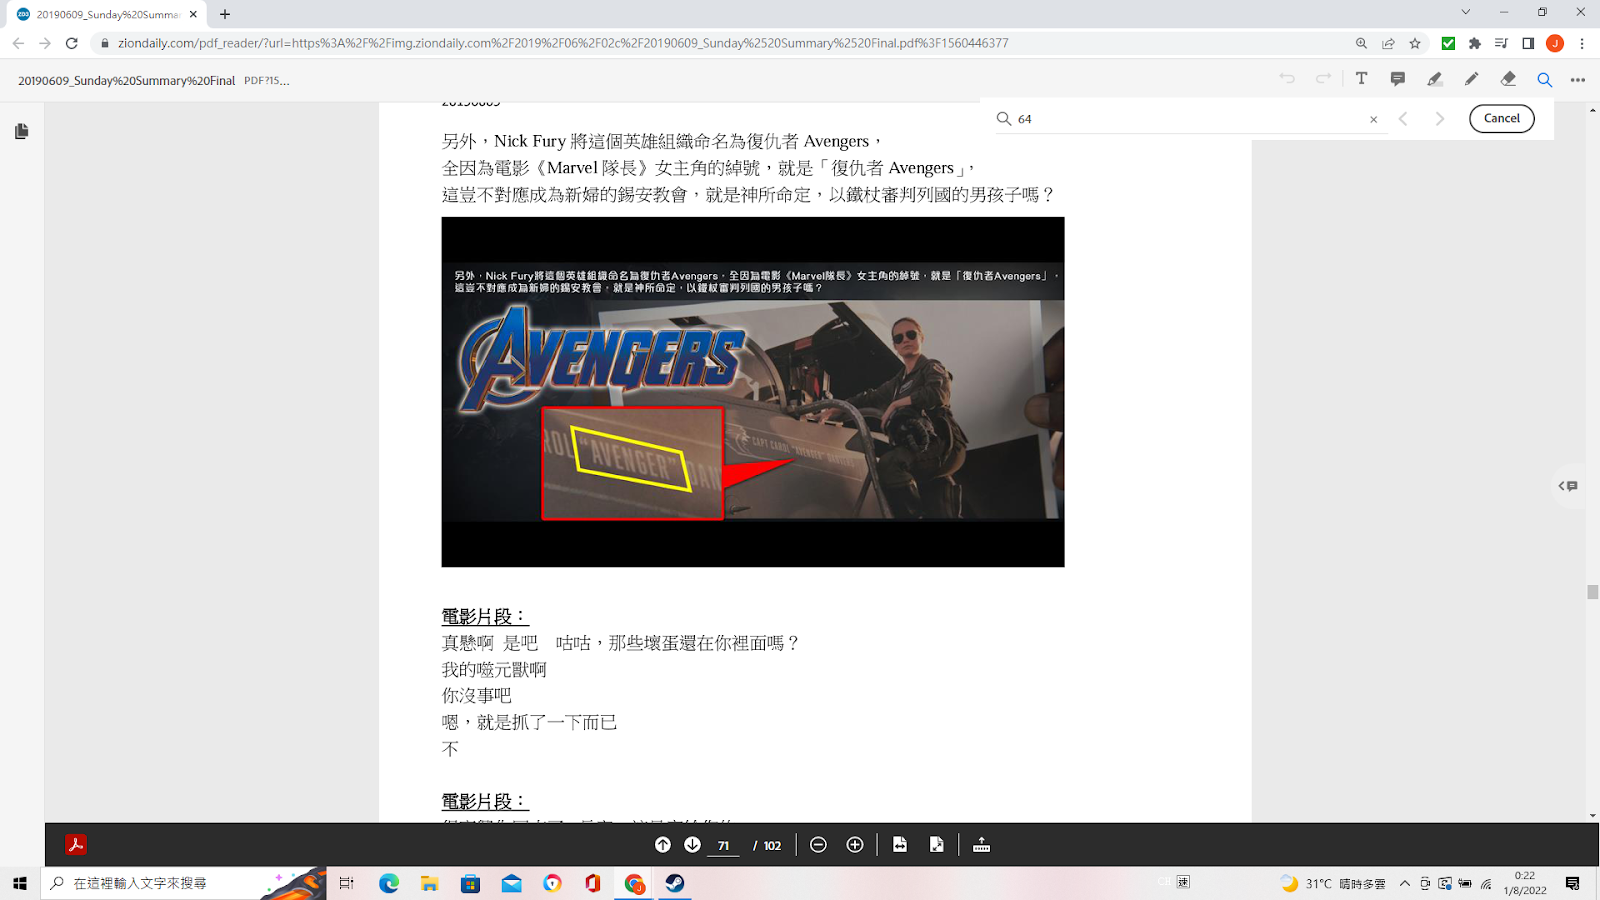The width and height of the screenshot is (1600, 900).
Task: Select the Text annotation tool
Action: [x=1361, y=79]
